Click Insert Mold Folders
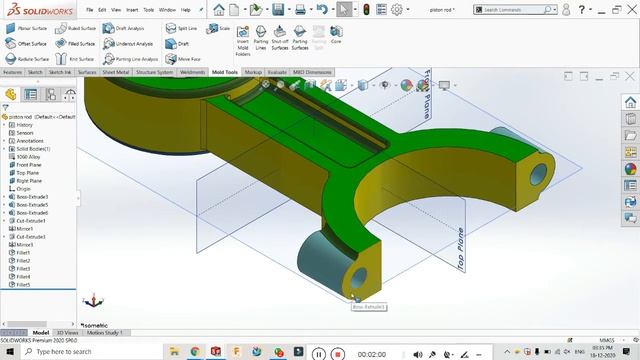This screenshot has height=360, width=640. tap(243, 40)
